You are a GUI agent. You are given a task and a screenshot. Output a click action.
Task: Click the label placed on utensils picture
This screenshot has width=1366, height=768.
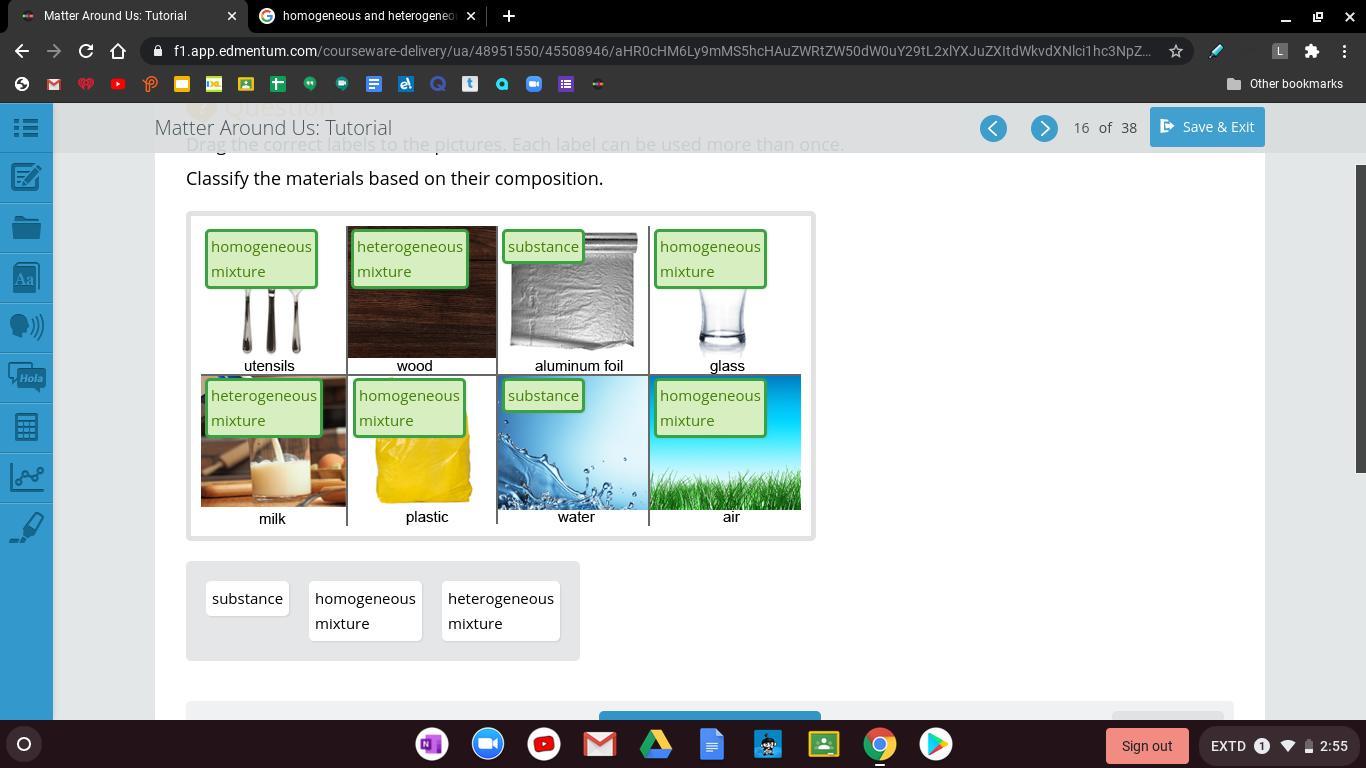[261, 259]
